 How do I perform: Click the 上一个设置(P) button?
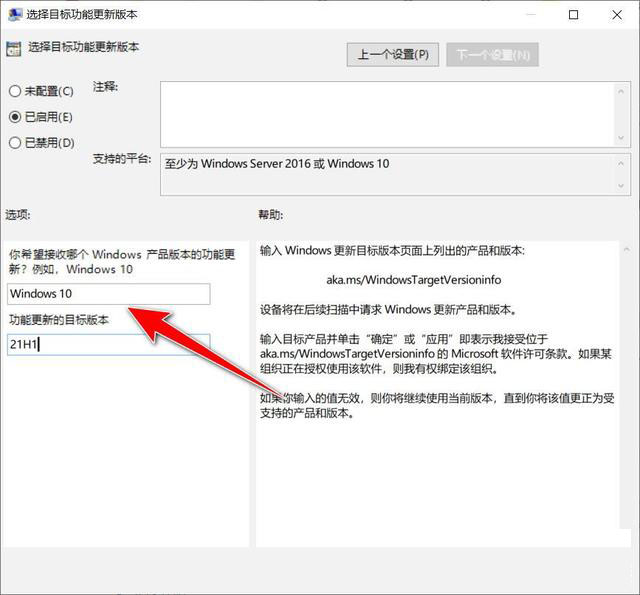point(393,54)
